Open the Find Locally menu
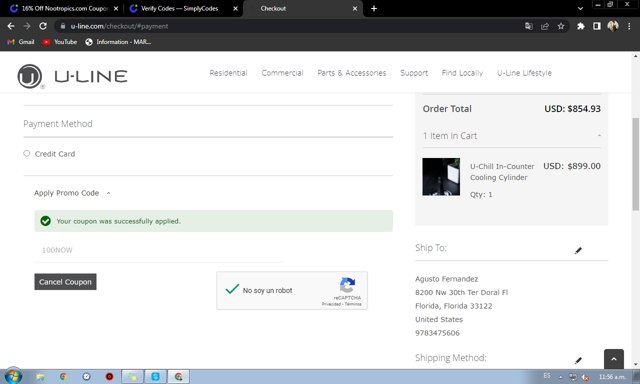The image size is (640, 384). tap(462, 73)
